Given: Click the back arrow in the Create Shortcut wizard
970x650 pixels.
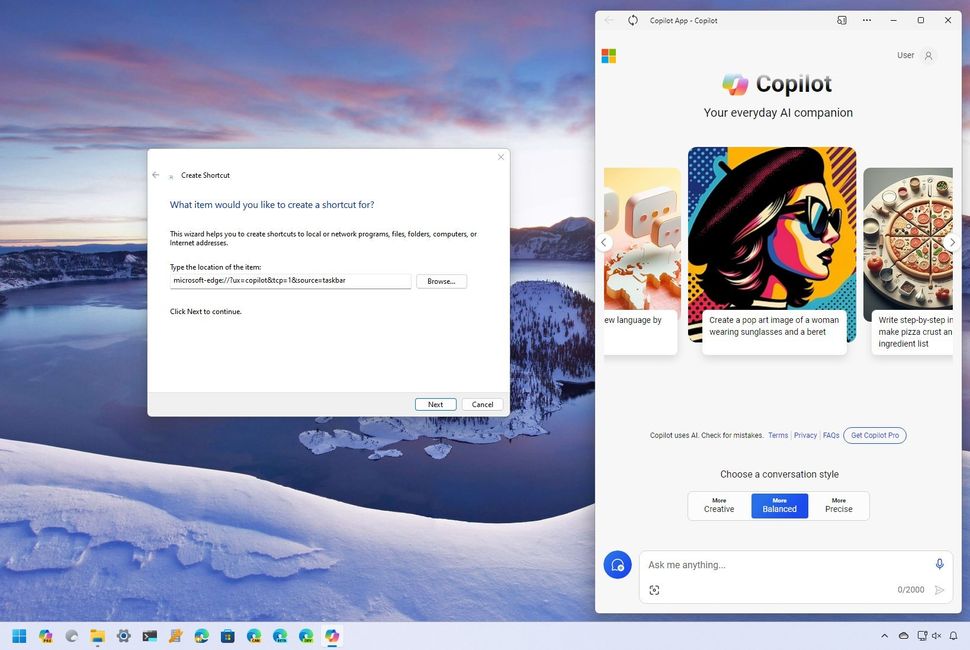Looking at the screenshot, I should pos(155,174).
